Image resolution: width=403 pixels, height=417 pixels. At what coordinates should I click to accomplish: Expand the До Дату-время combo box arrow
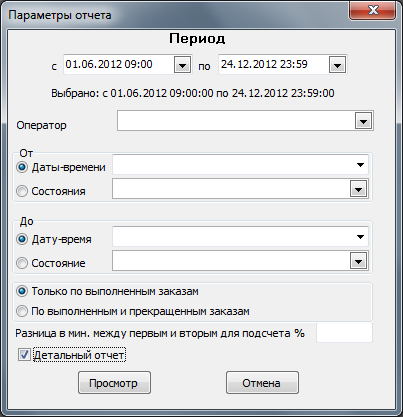click(360, 237)
